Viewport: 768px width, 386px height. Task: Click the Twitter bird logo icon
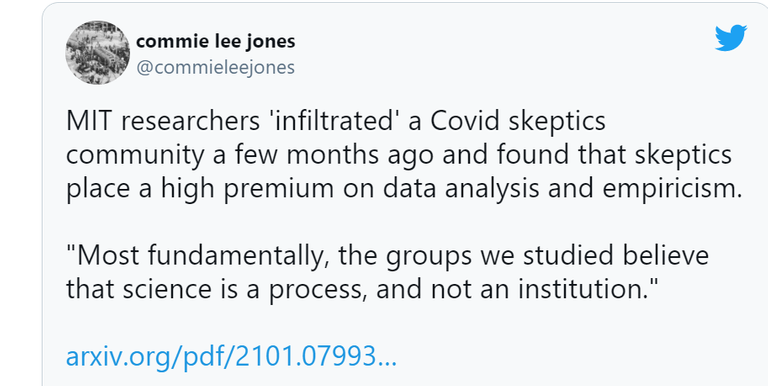click(x=731, y=38)
